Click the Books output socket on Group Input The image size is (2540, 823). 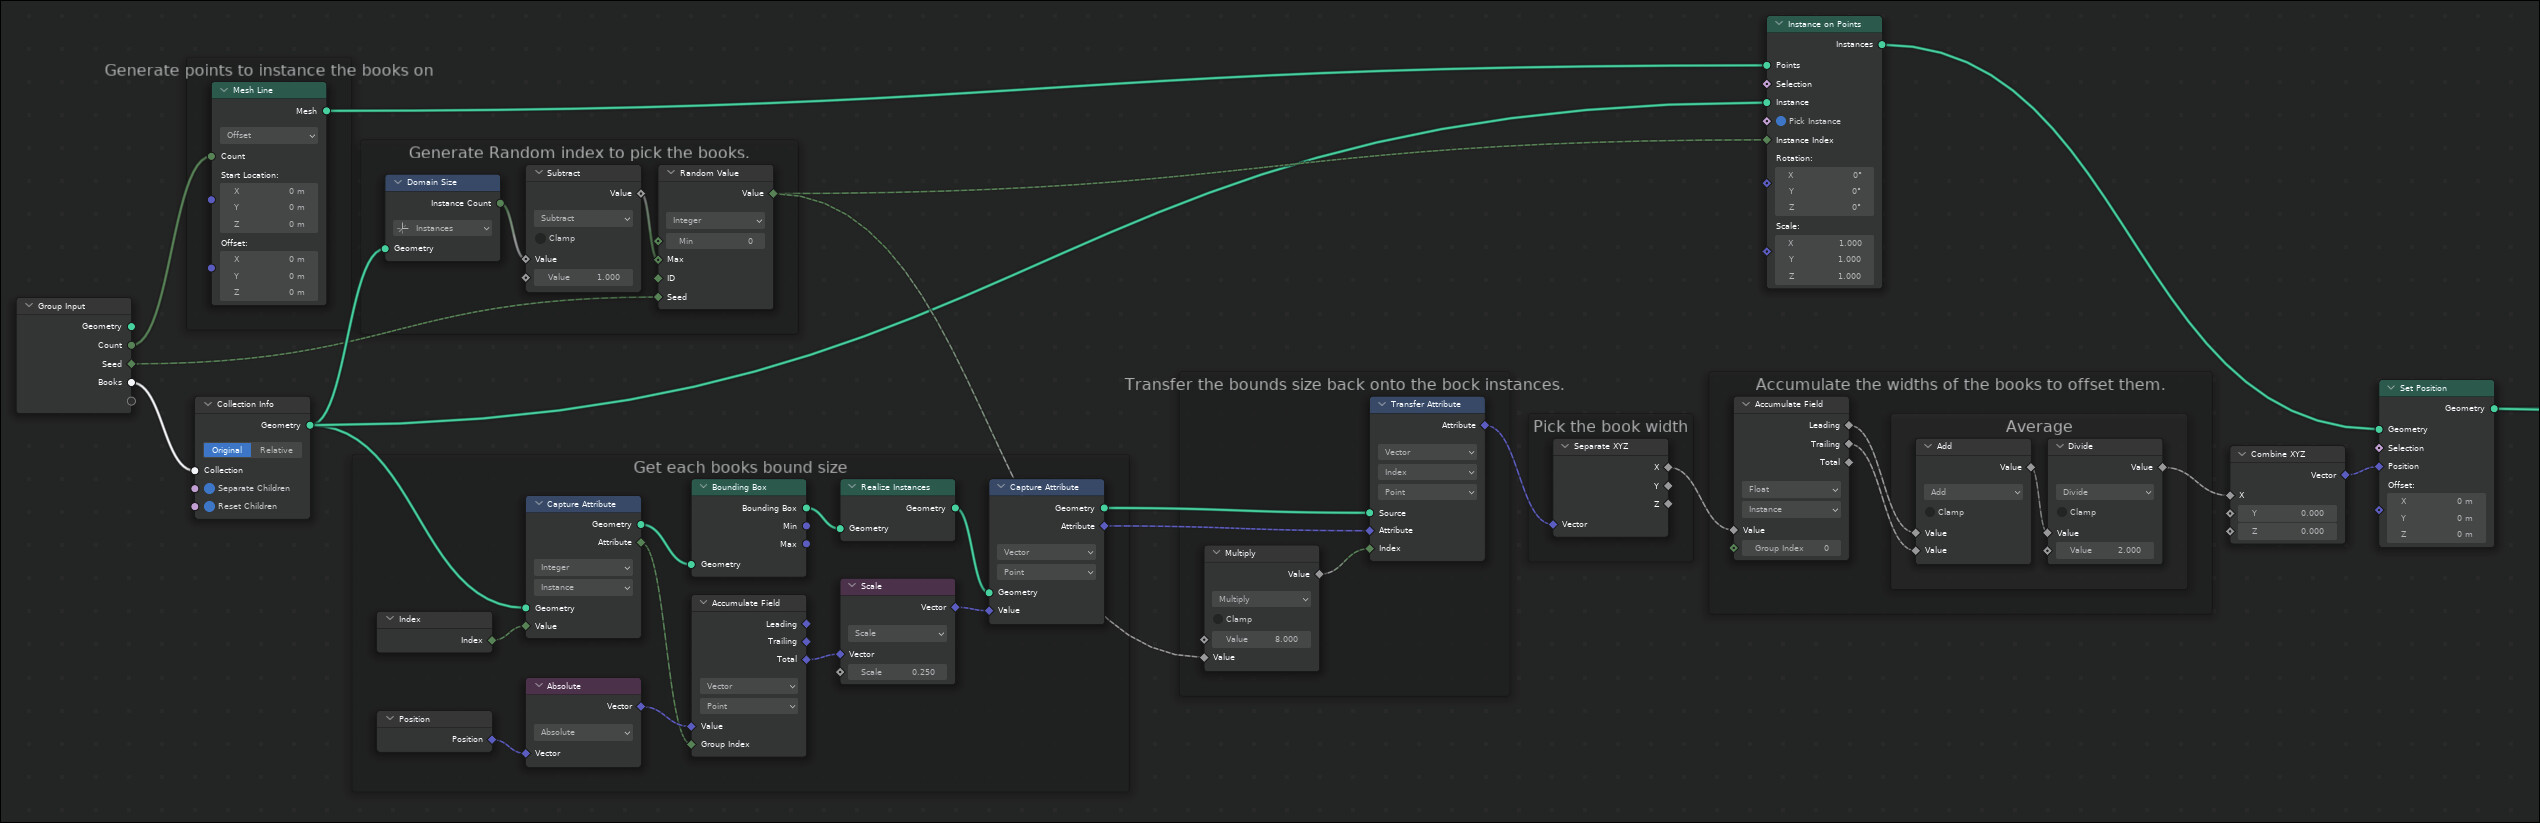click(131, 382)
